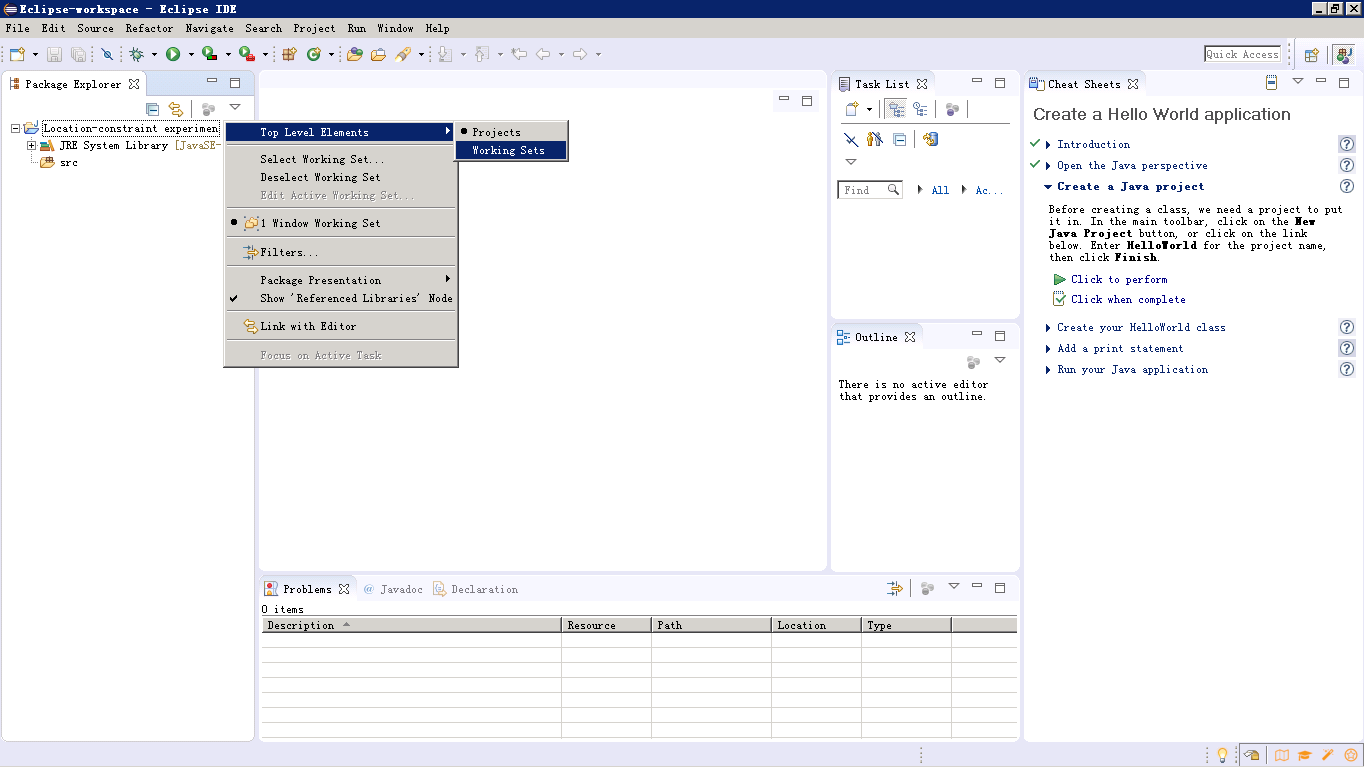The image size is (1364, 768).
Task: Switch to the Javadoc tab
Action: click(394, 589)
